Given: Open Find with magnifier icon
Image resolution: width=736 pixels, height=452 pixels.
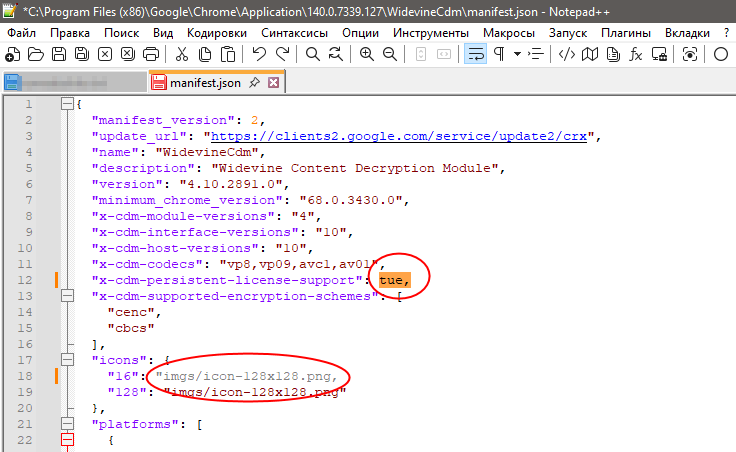Looking at the screenshot, I should pos(313,54).
